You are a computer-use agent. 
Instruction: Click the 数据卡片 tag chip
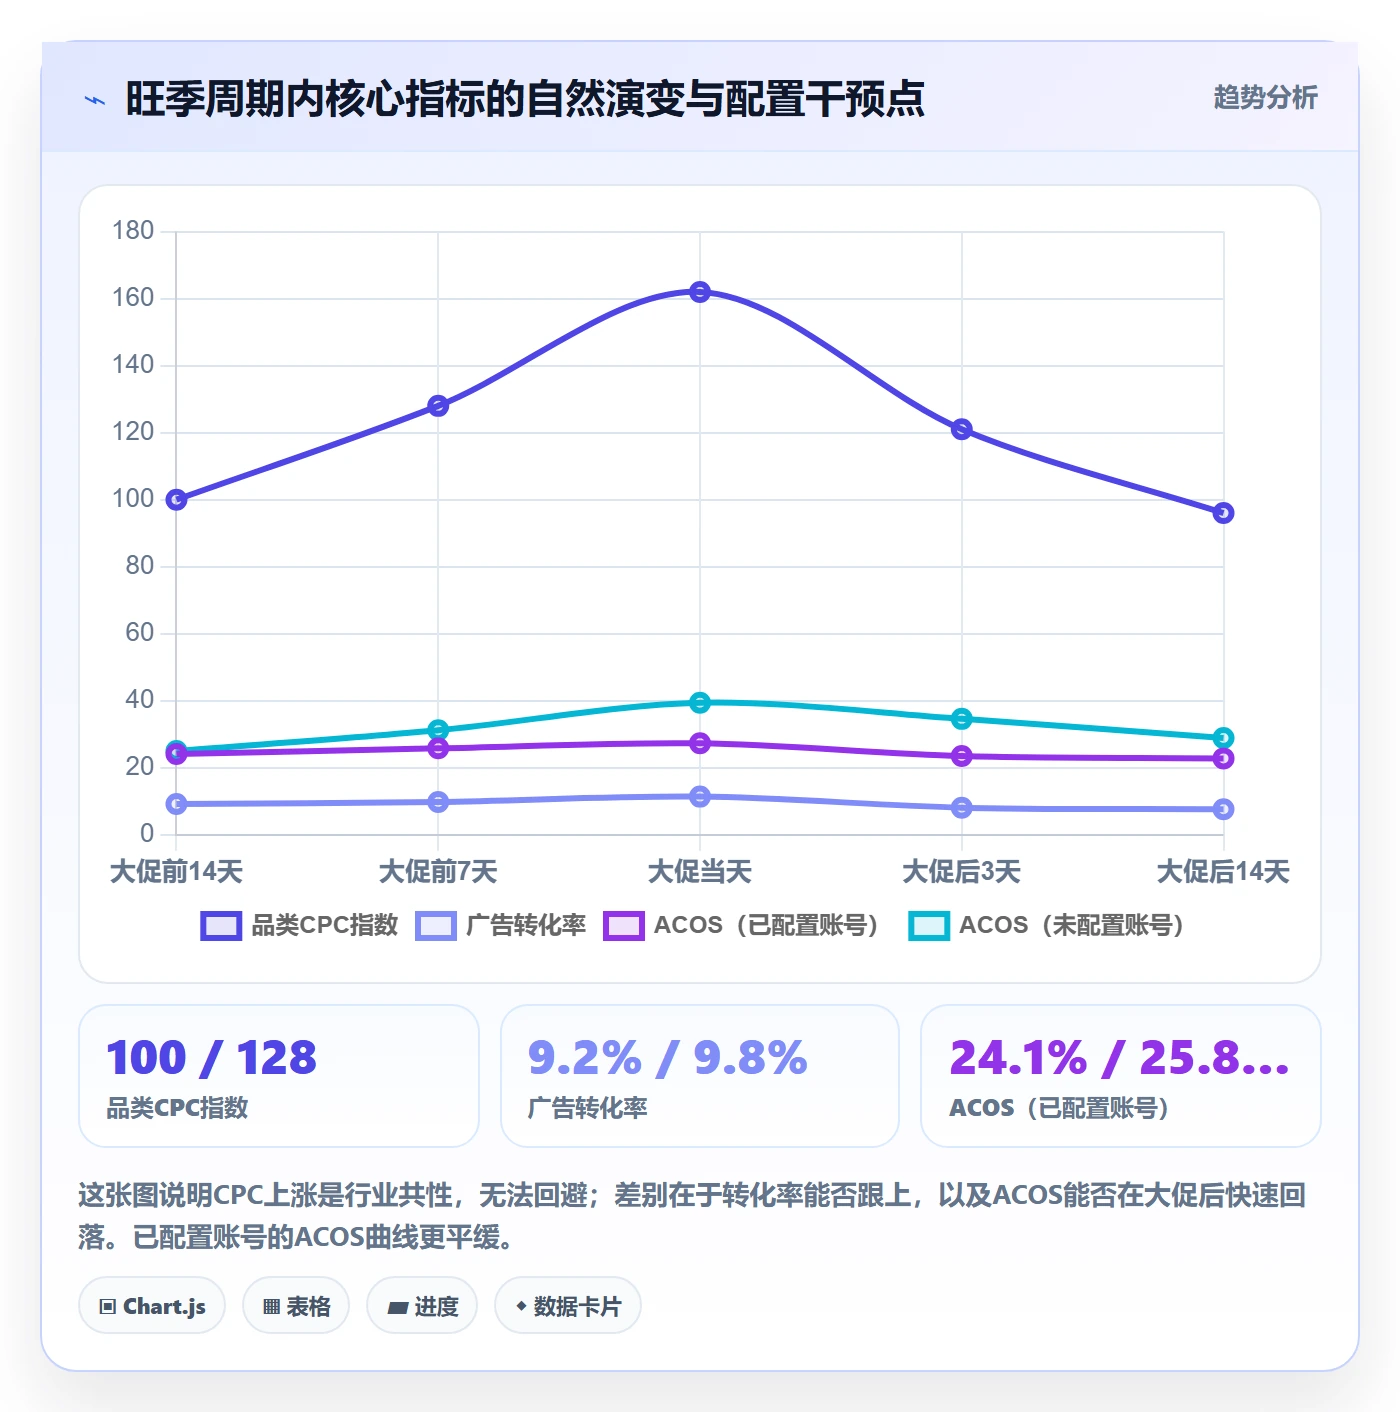[568, 1306]
